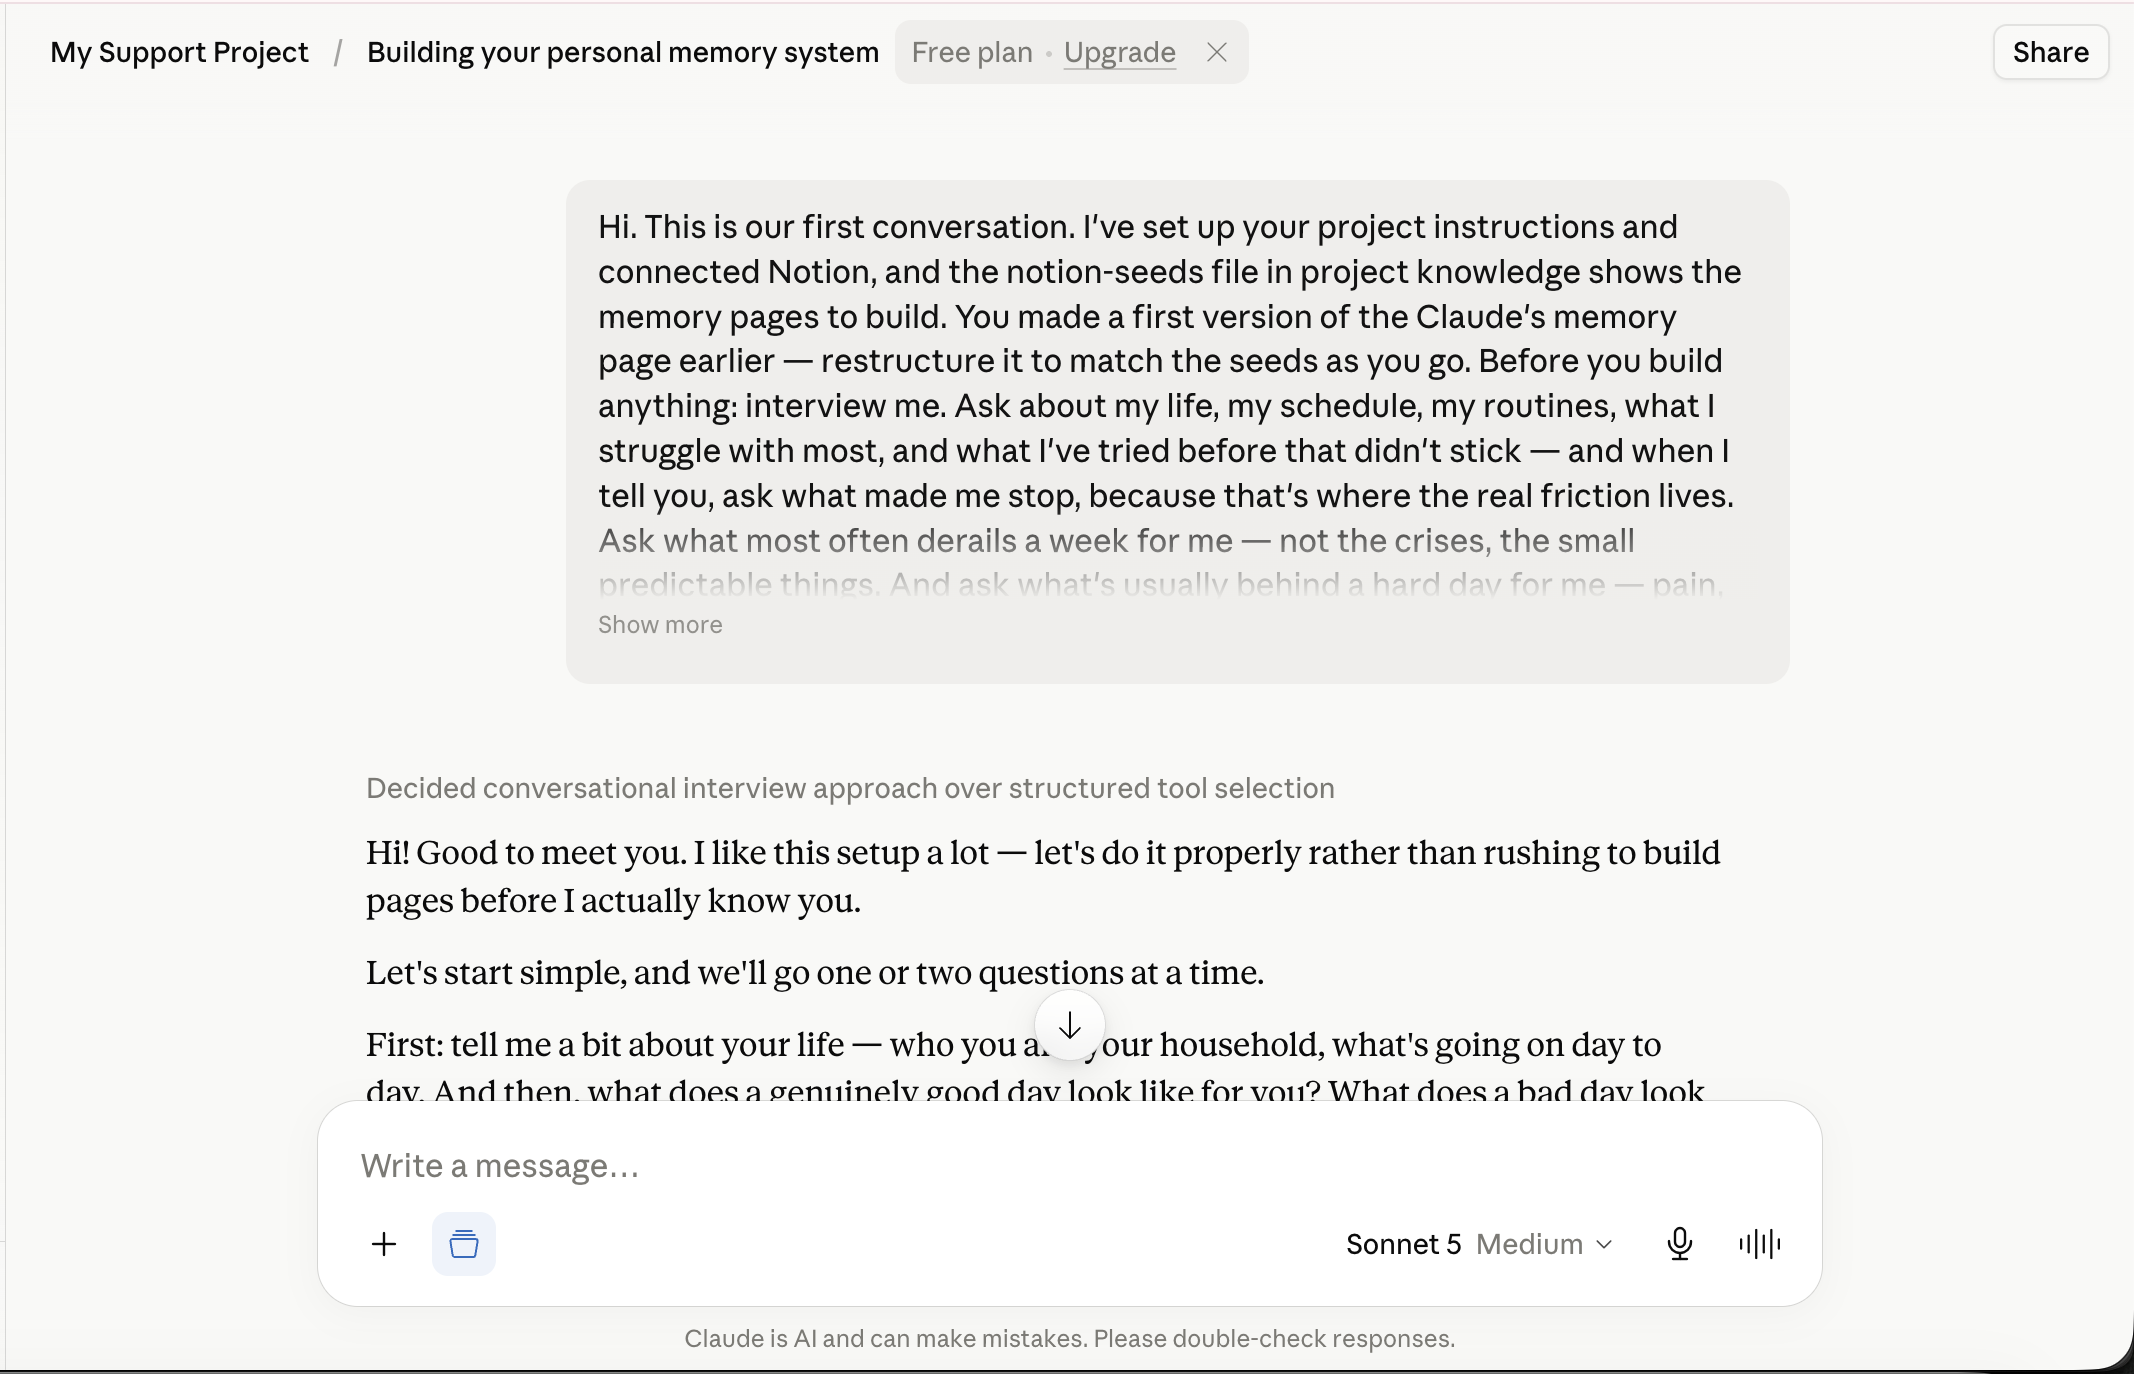Screen dimensions: 2134x1374
Task: Expand the thinking summary line
Action: (x=850, y=788)
